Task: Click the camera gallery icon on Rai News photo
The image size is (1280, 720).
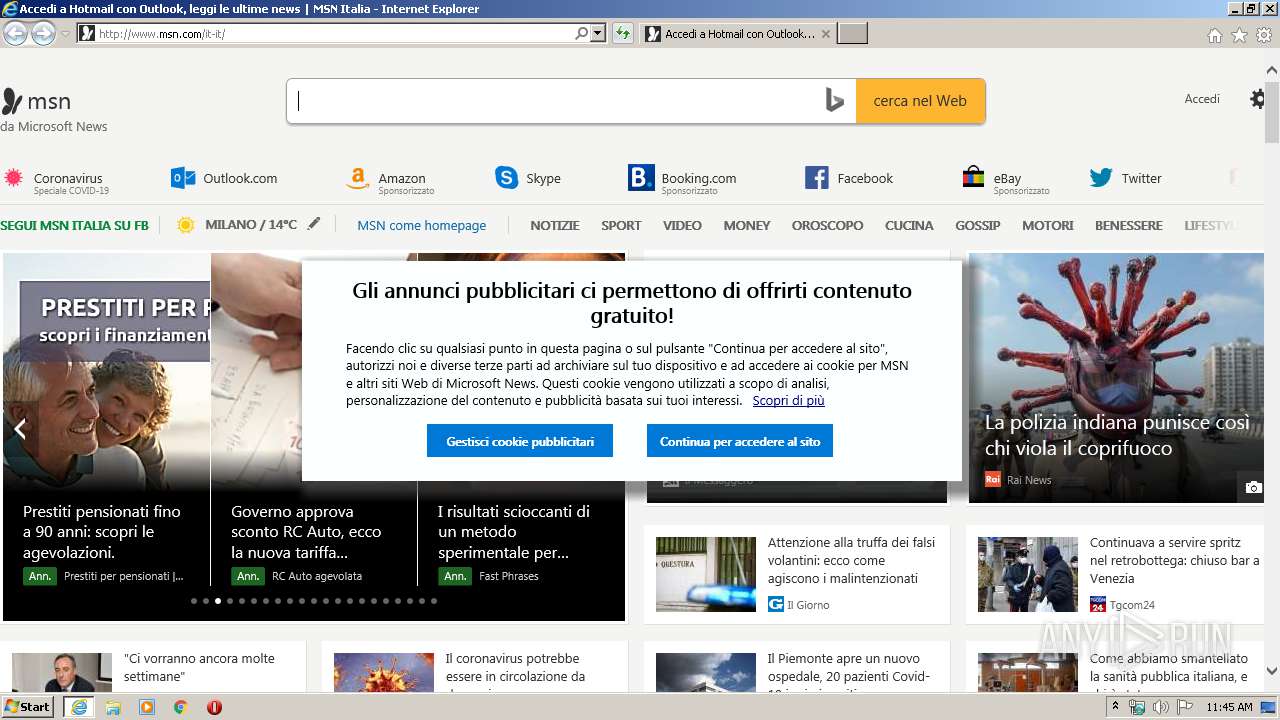Action: pos(1253,487)
